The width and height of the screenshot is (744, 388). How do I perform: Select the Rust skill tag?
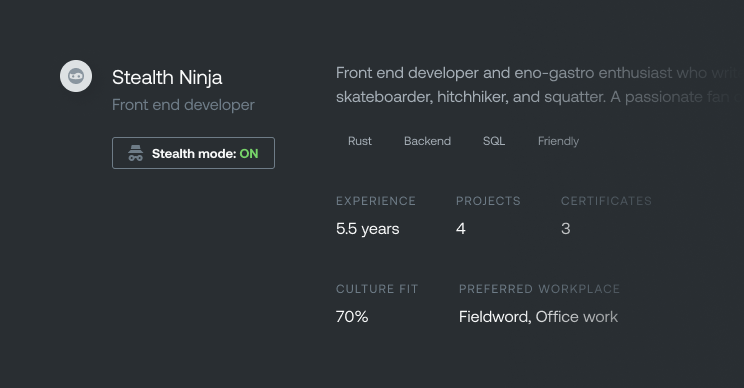coord(360,141)
